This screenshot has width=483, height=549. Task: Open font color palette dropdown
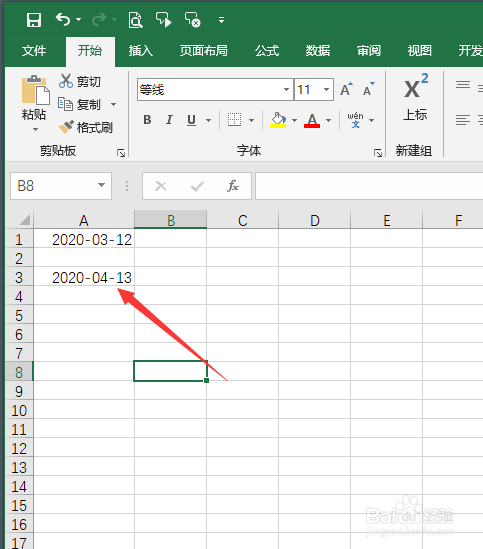[329, 120]
